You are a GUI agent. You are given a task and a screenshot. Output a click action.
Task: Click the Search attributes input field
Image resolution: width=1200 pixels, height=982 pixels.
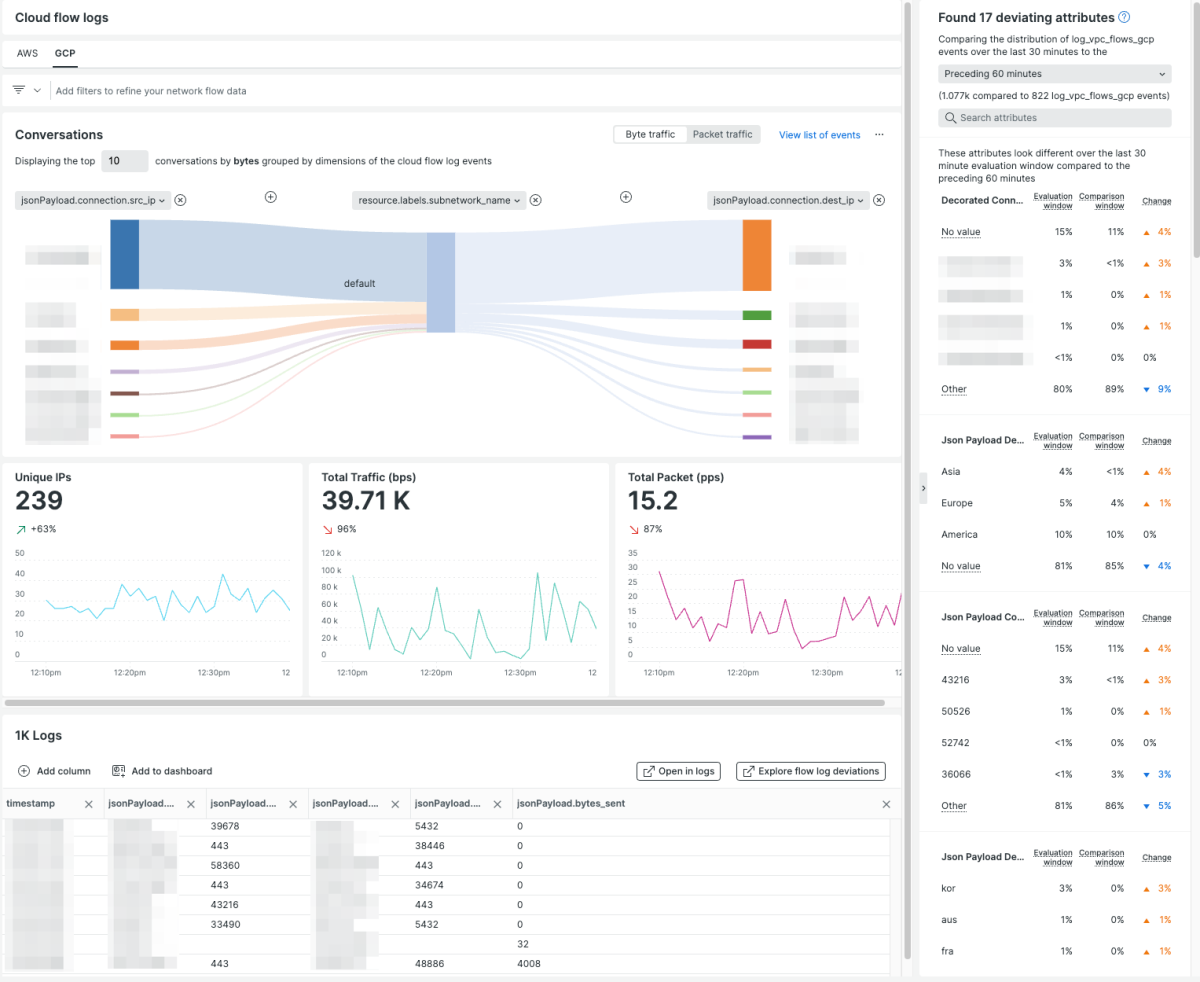click(x=1054, y=118)
